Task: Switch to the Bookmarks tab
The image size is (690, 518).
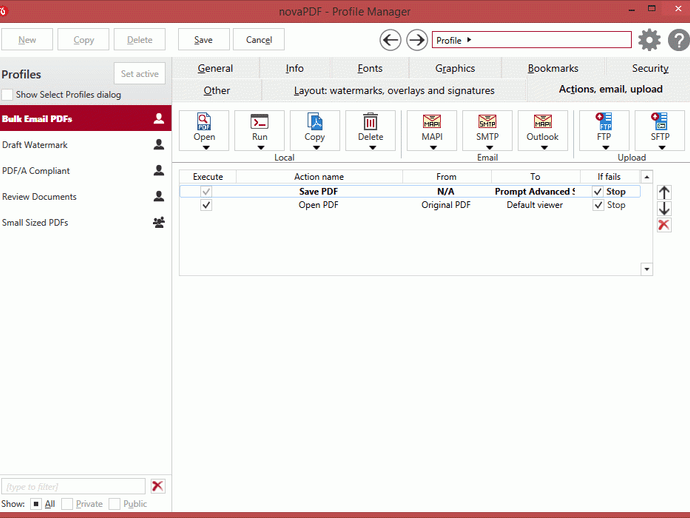Action: [x=553, y=68]
